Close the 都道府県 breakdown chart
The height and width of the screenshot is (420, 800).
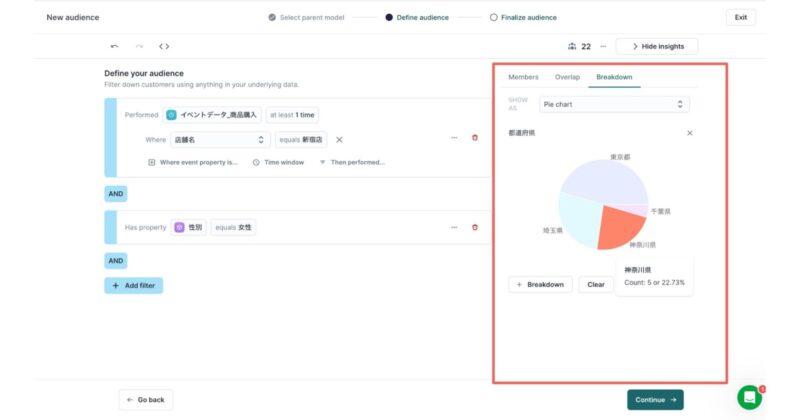coord(689,133)
